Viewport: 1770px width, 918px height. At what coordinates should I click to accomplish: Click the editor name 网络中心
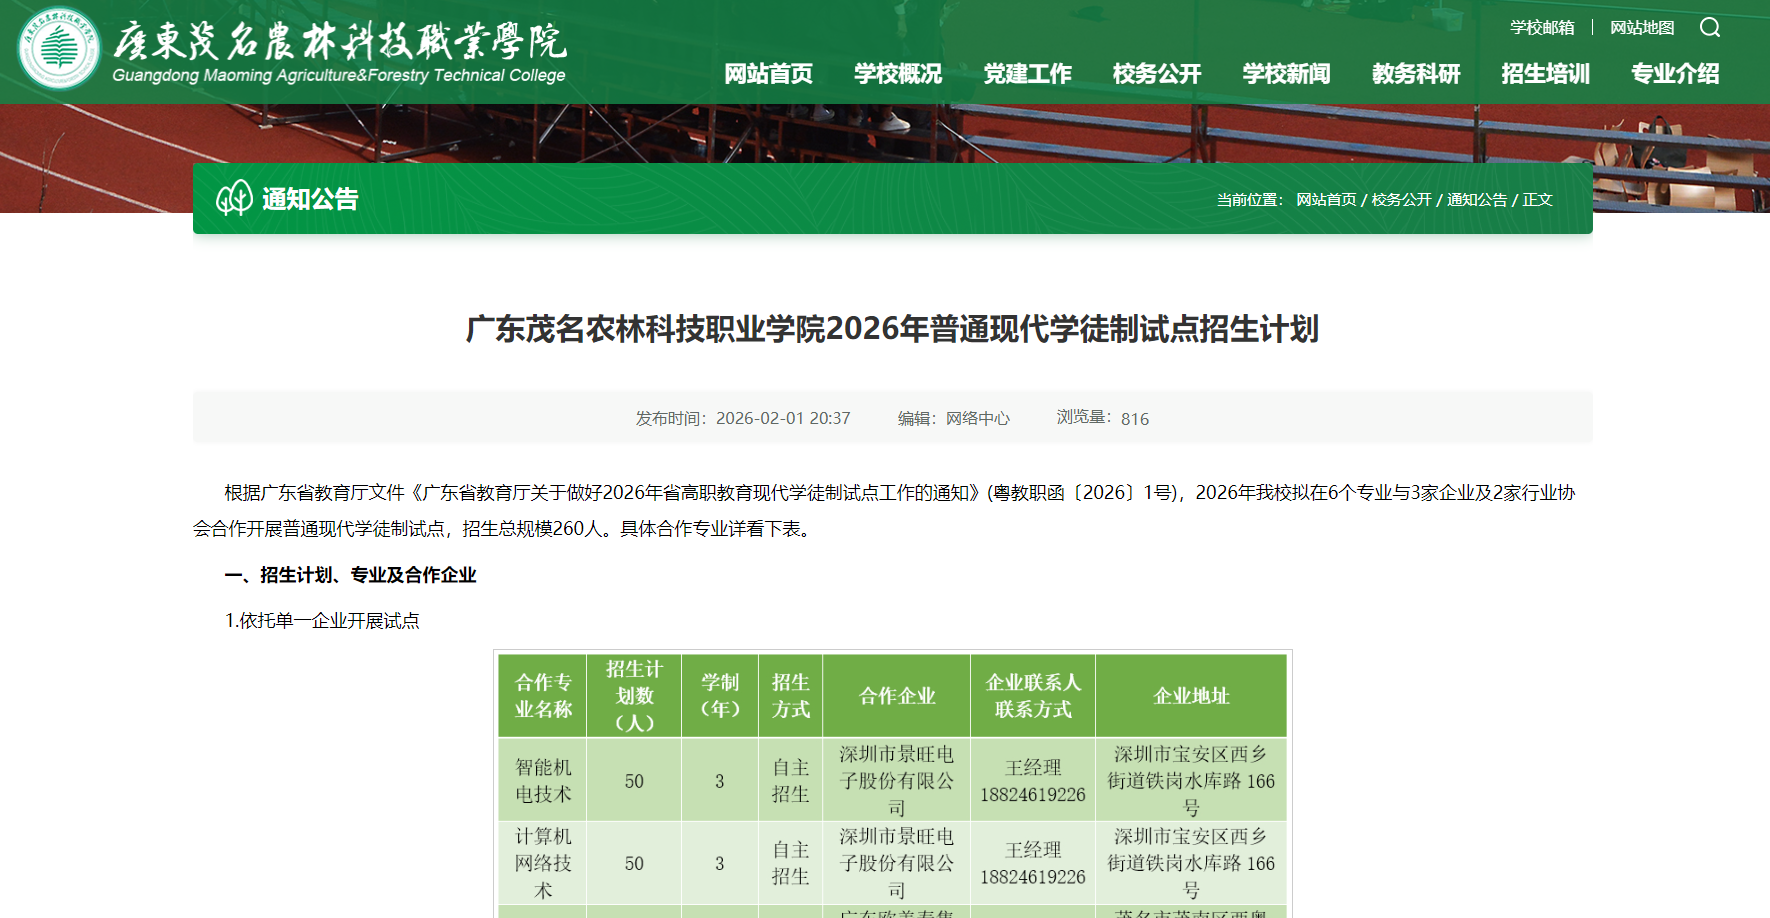tap(976, 418)
